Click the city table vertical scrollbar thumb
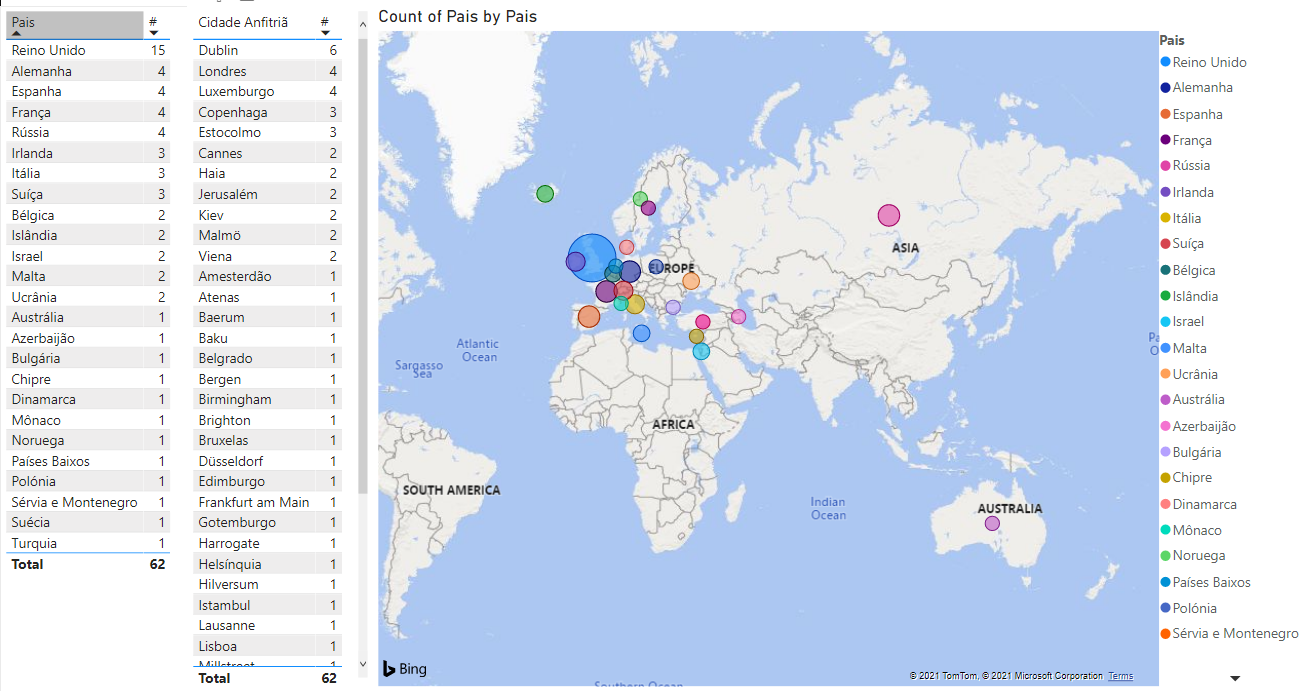 click(x=363, y=267)
